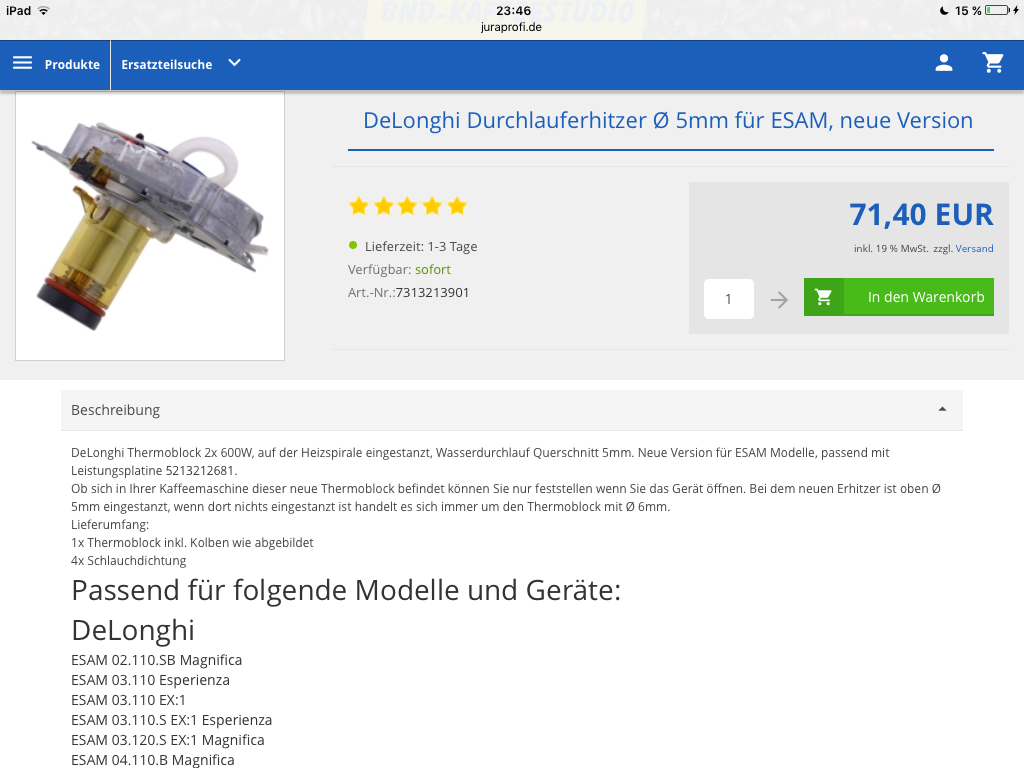Select the Ersatzteilsuche menu item
1024x768 pixels.
(167, 65)
